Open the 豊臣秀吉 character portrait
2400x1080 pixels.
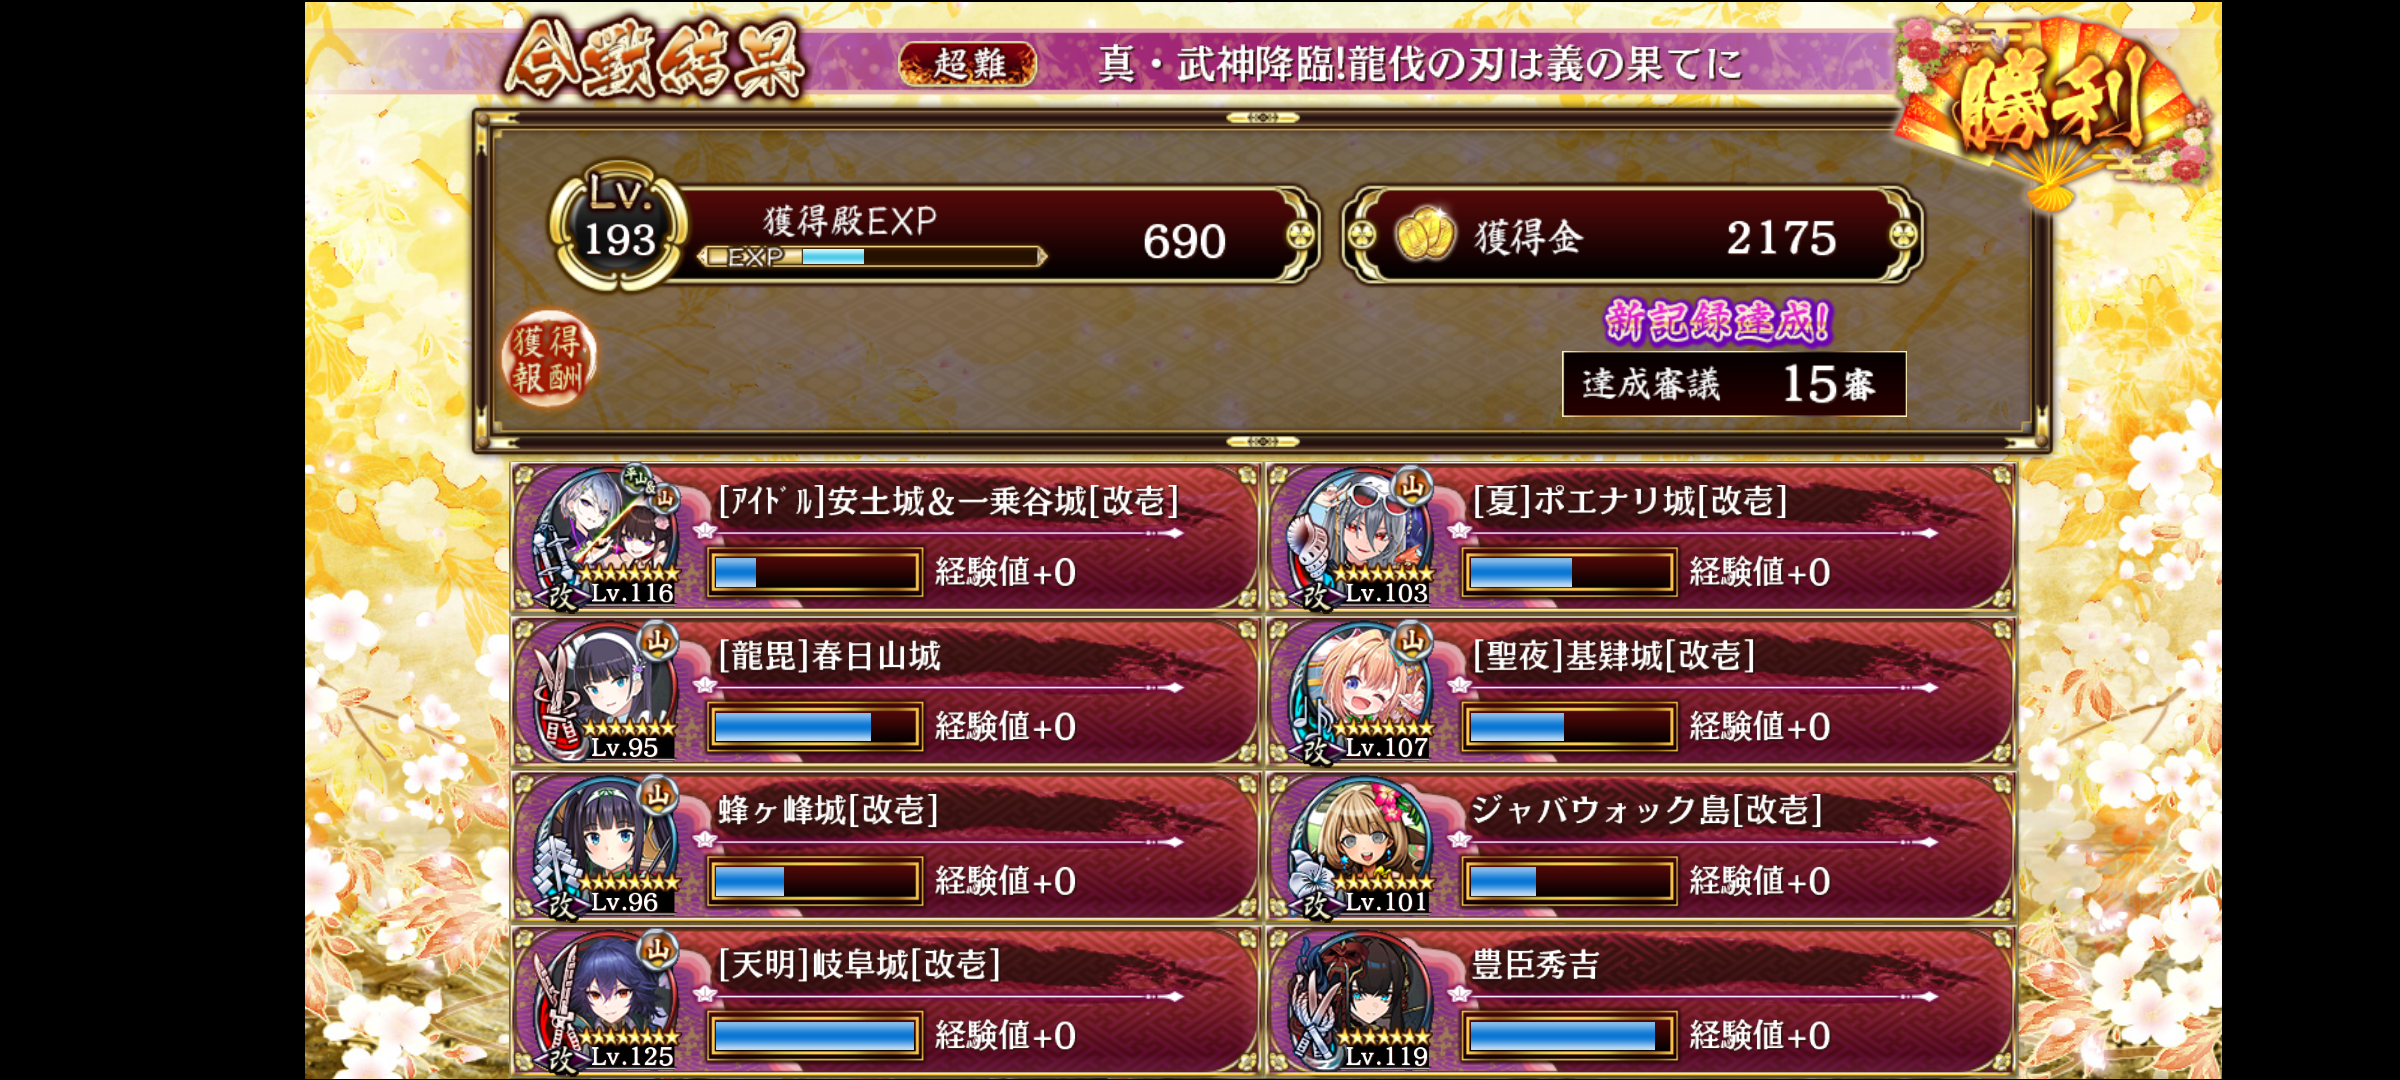click(x=1362, y=1001)
